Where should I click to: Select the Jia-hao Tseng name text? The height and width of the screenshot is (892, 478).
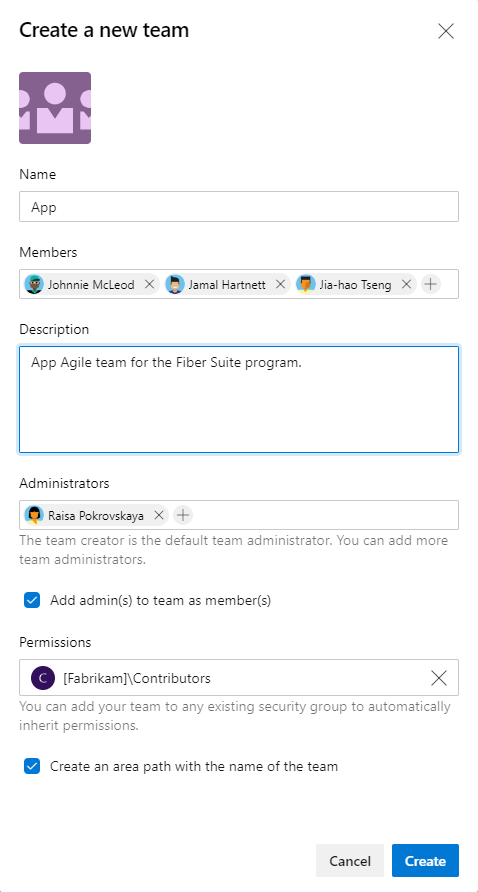(355, 285)
